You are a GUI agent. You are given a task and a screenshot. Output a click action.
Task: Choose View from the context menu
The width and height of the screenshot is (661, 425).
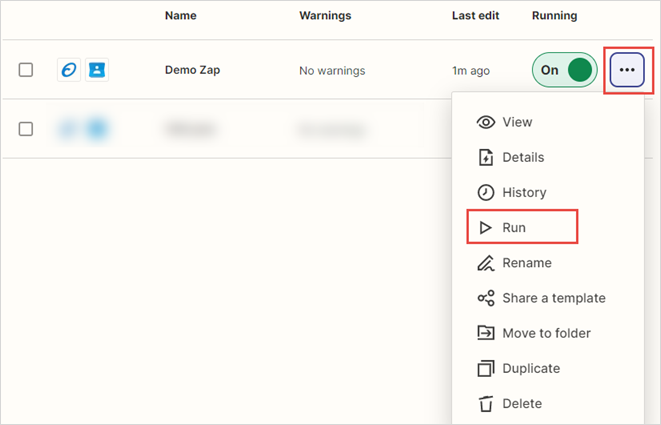[x=548, y=122]
